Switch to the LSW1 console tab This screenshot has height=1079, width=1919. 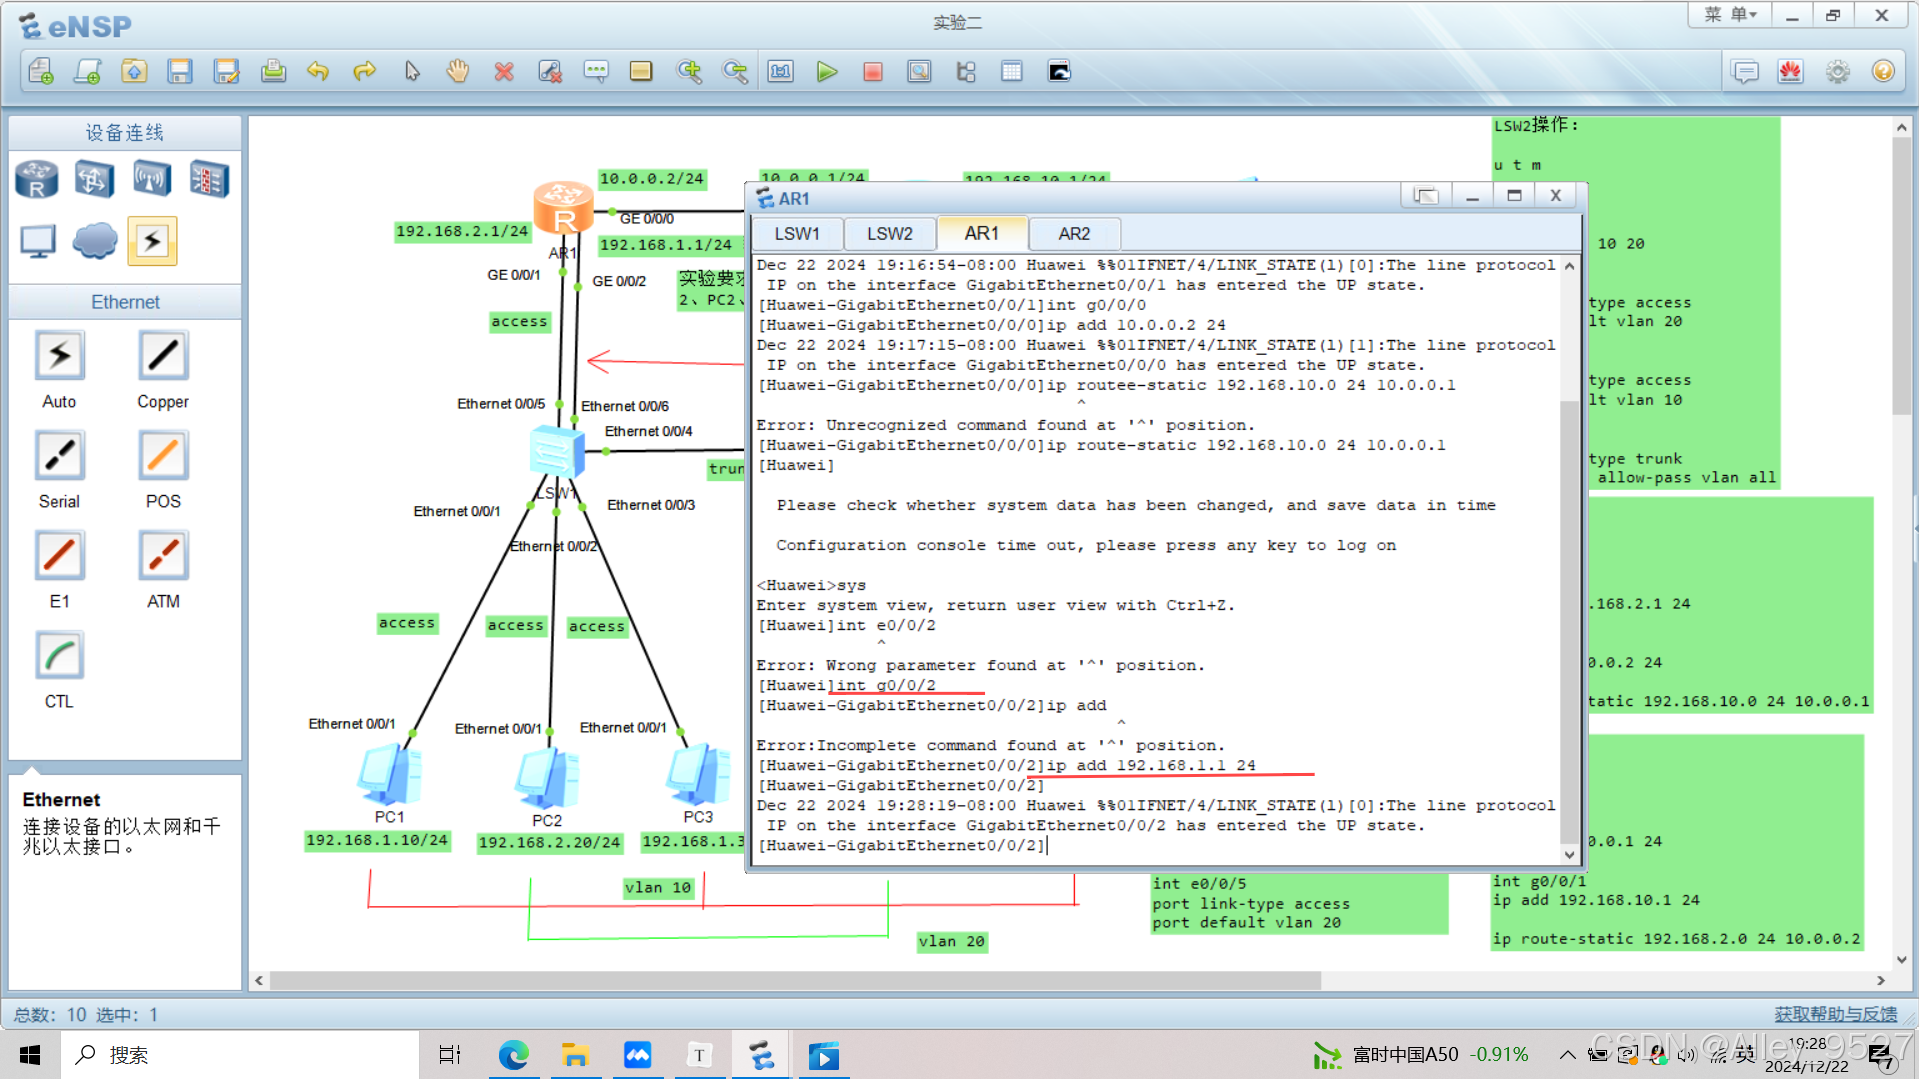797,234
